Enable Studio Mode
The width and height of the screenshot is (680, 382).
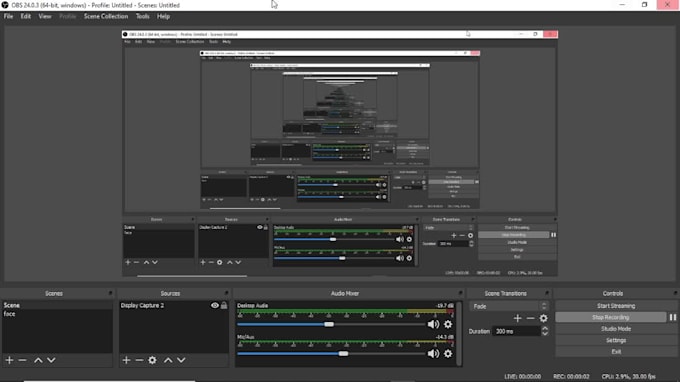[616, 329]
